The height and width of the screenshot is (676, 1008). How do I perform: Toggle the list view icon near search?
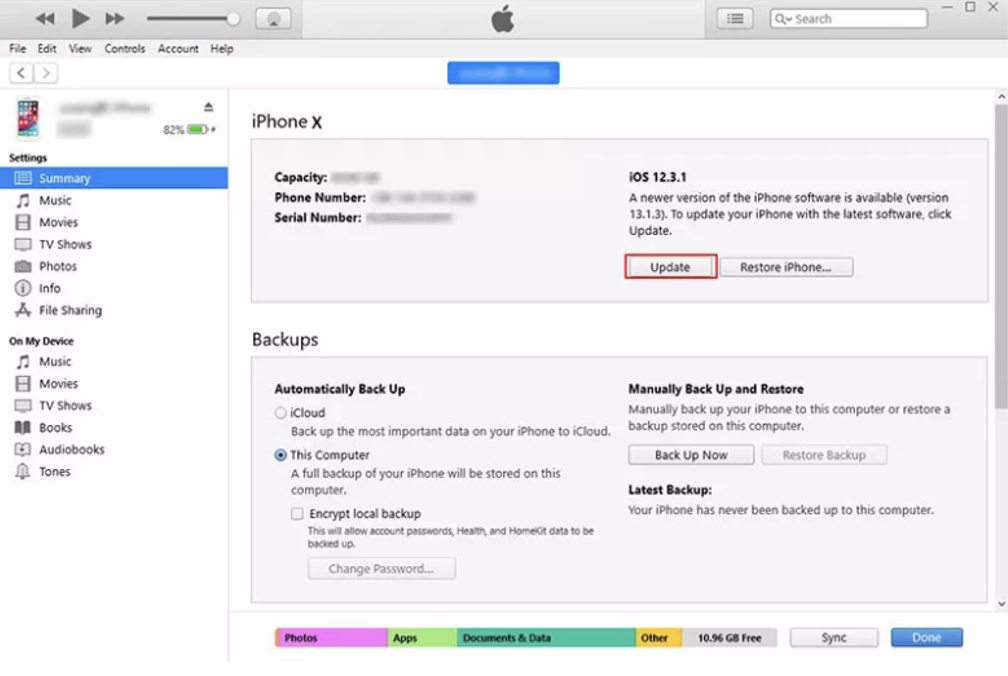(x=735, y=19)
